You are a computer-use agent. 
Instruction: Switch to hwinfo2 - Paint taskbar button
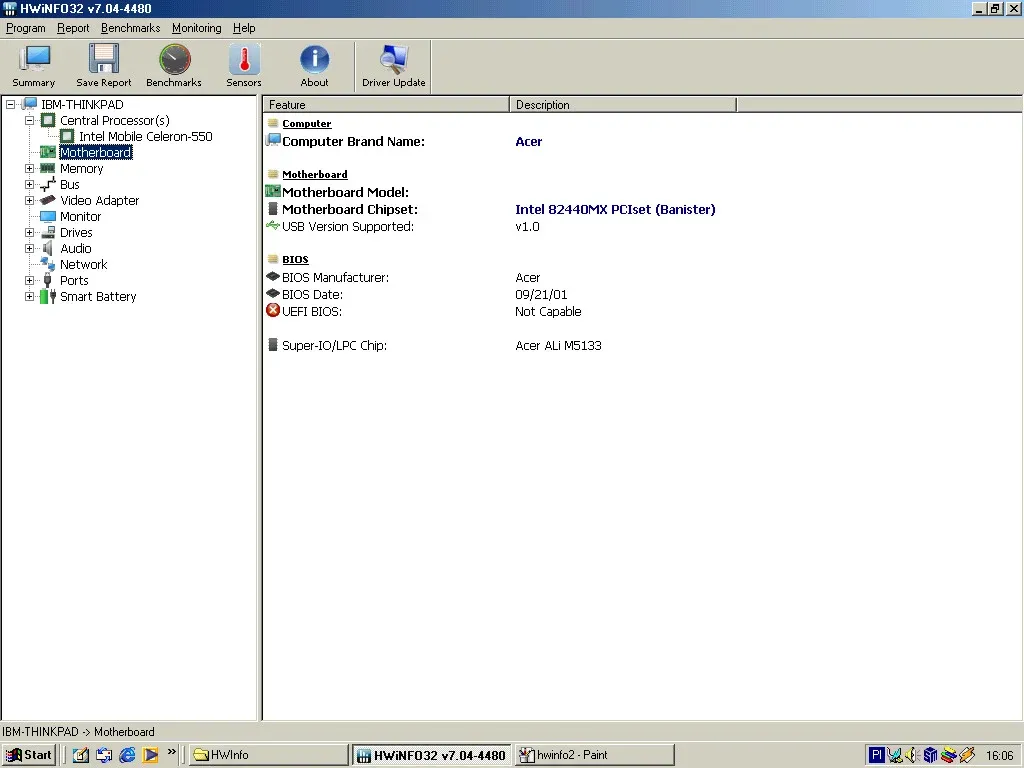tap(594, 755)
